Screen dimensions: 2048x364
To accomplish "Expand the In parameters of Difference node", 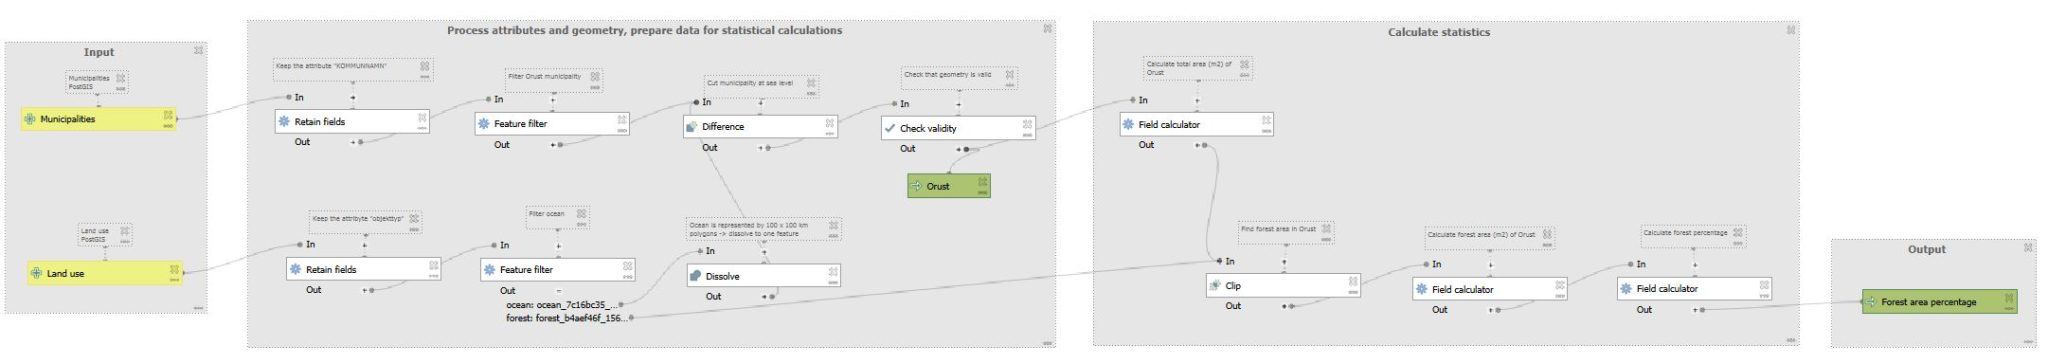I will [x=760, y=103].
